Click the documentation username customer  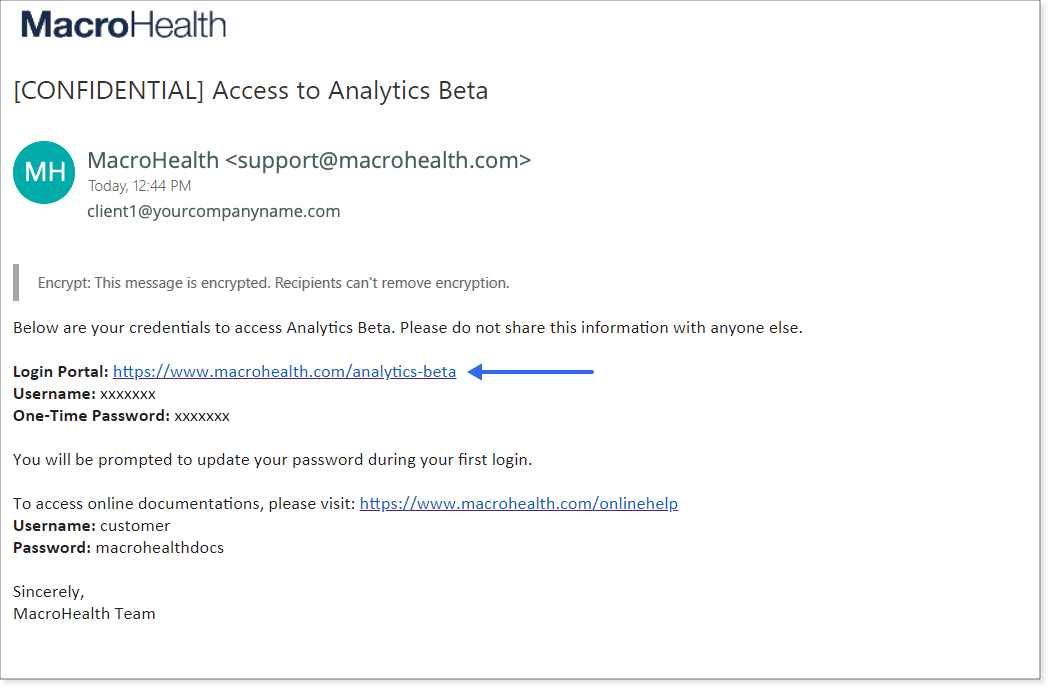(135, 526)
